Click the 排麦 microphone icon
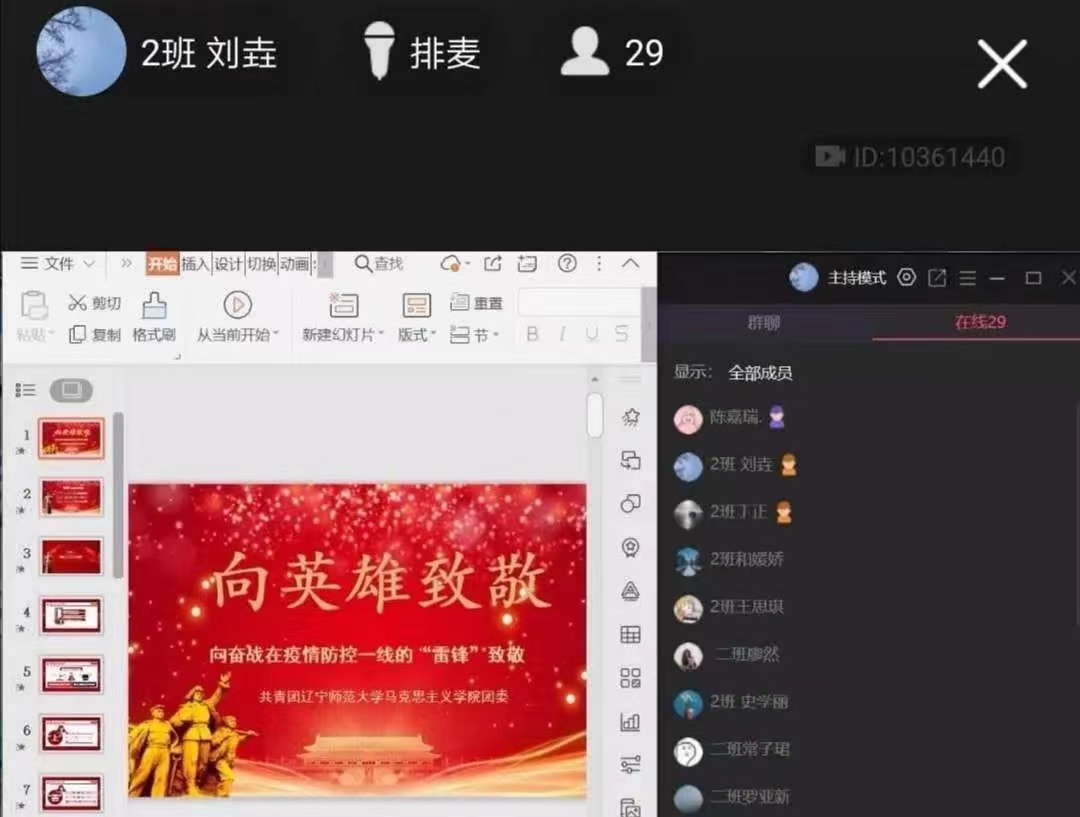 pyautogui.click(x=379, y=52)
